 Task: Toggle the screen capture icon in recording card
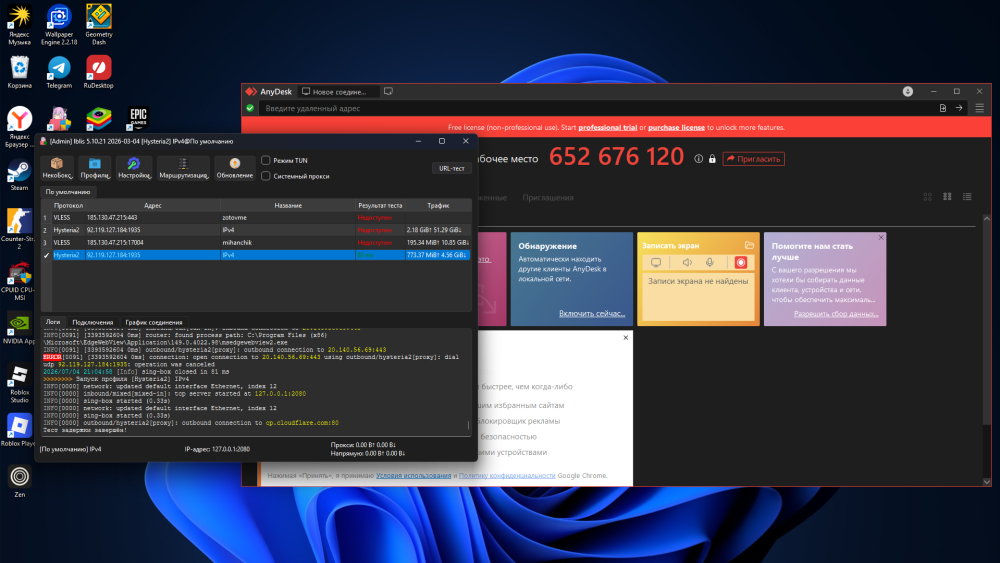[x=656, y=263]
